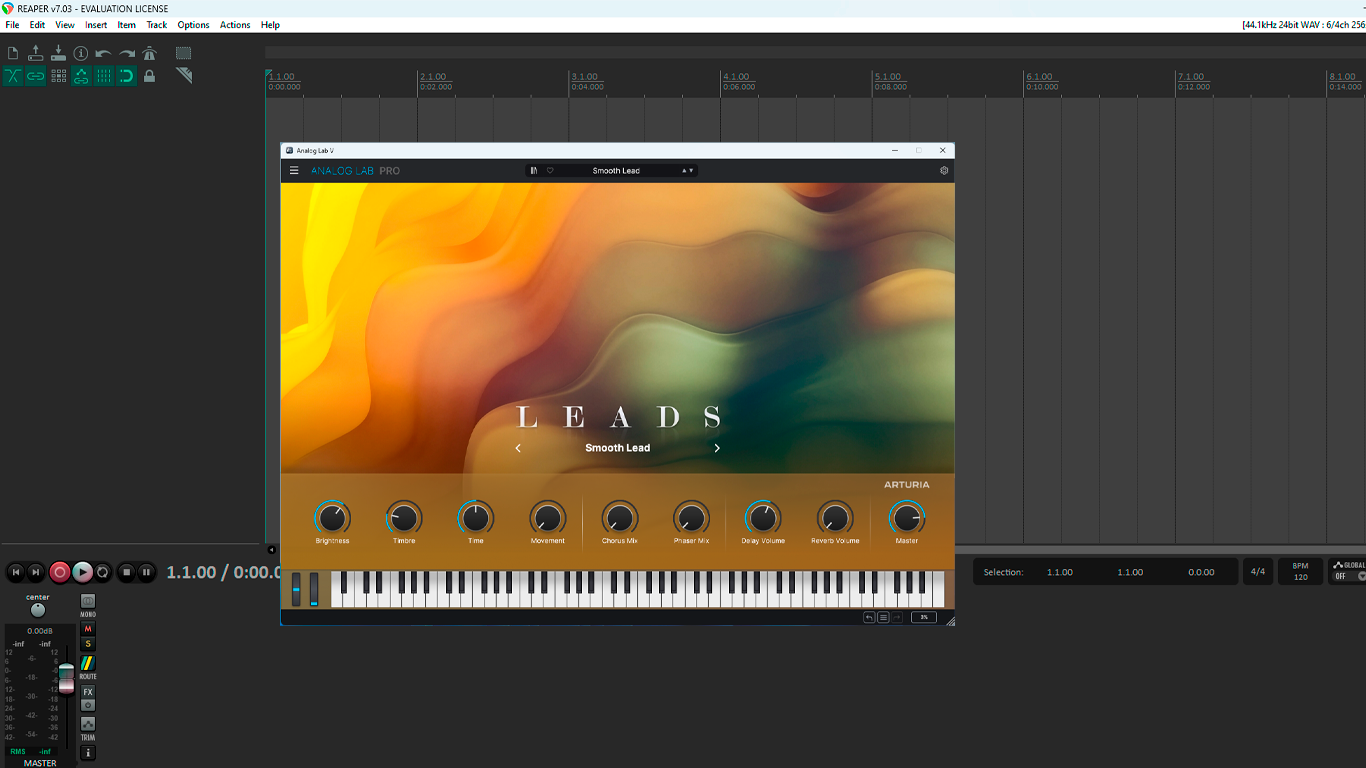Click master volume 0.00dB readout
The width and height of the screenshot is (1366, 768).
click(x=40, y=631)
